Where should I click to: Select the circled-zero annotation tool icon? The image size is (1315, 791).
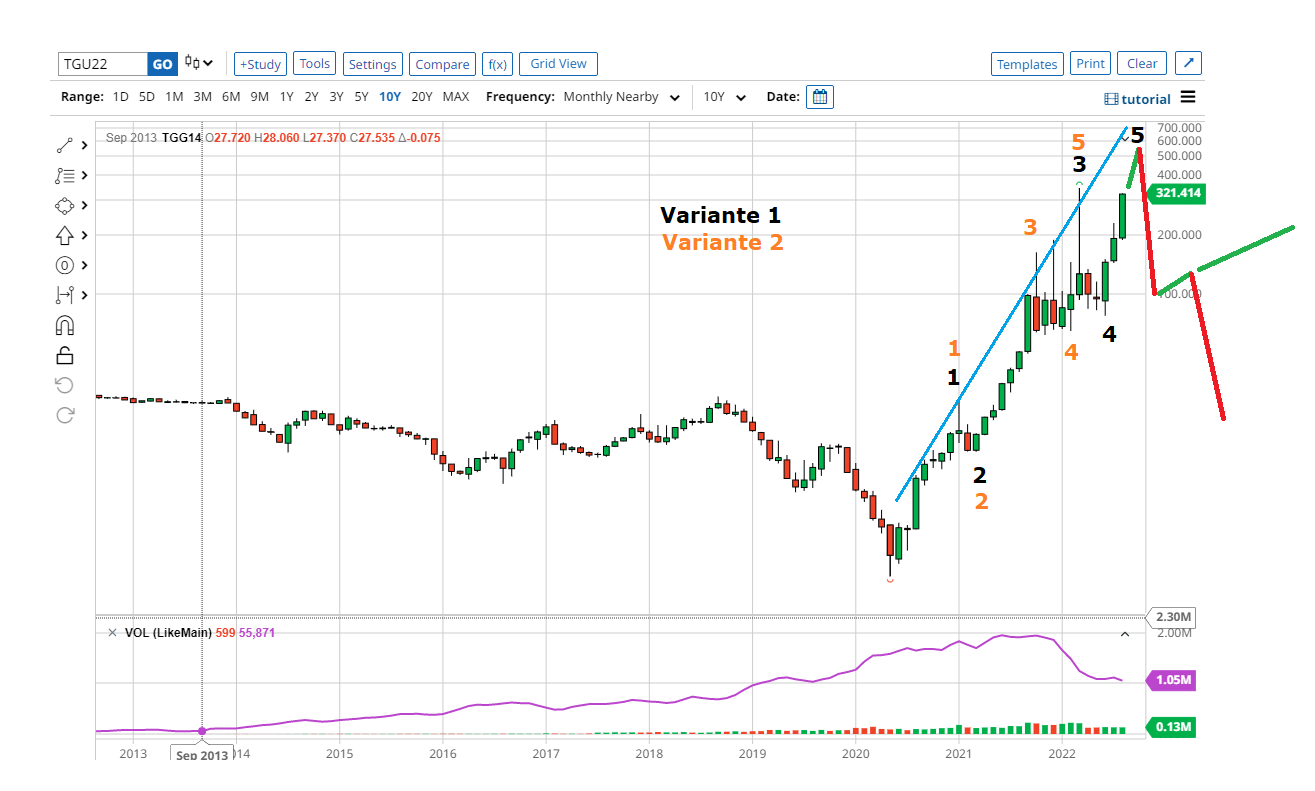click(65, 265)
